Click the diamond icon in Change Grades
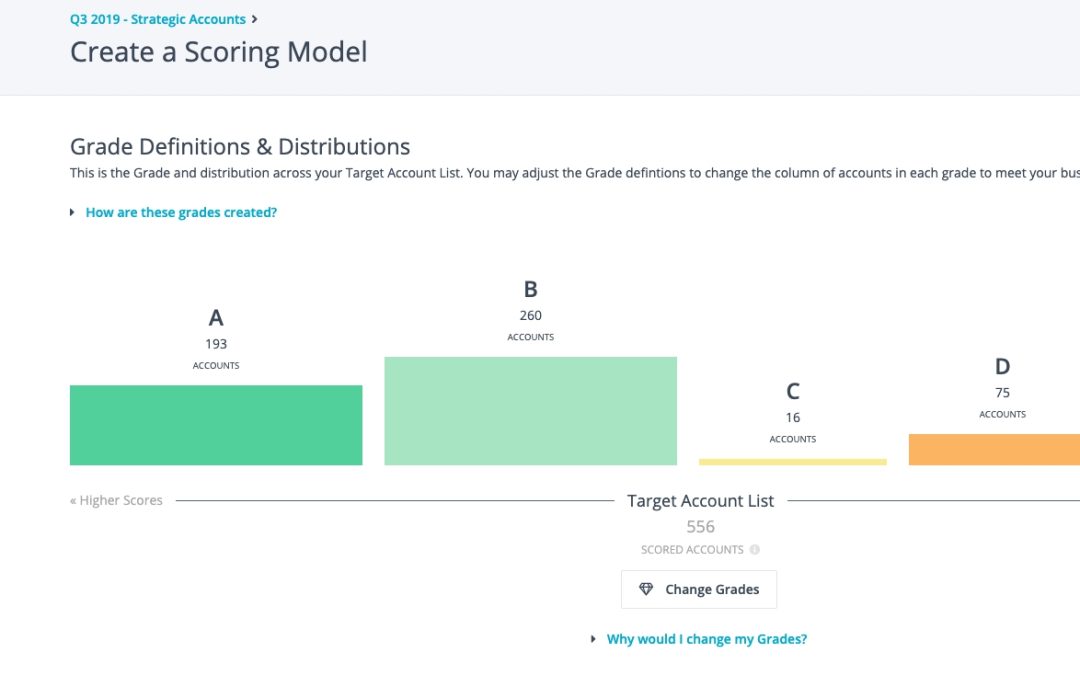Image resolution: width=1080 pixels, height=675 pixels. pos(646,590)
